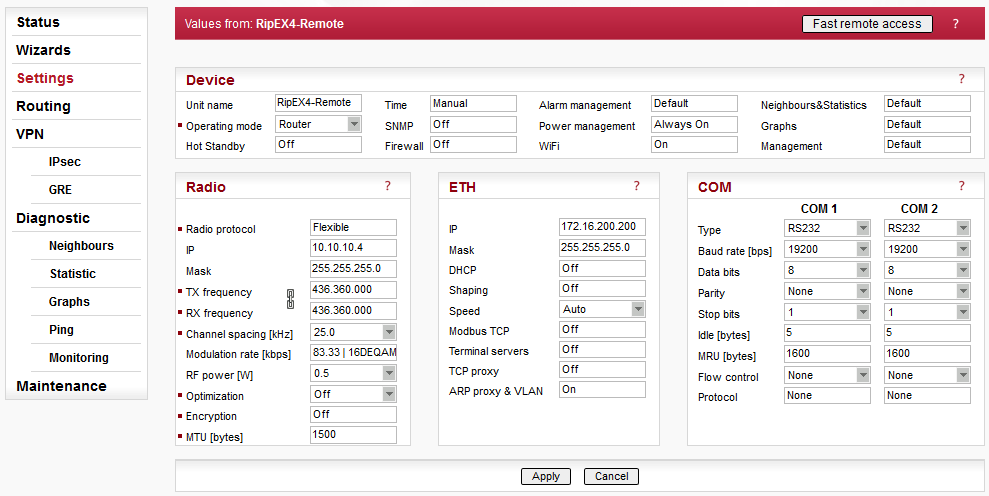Click the Cancel button

[x=611, y=476]
